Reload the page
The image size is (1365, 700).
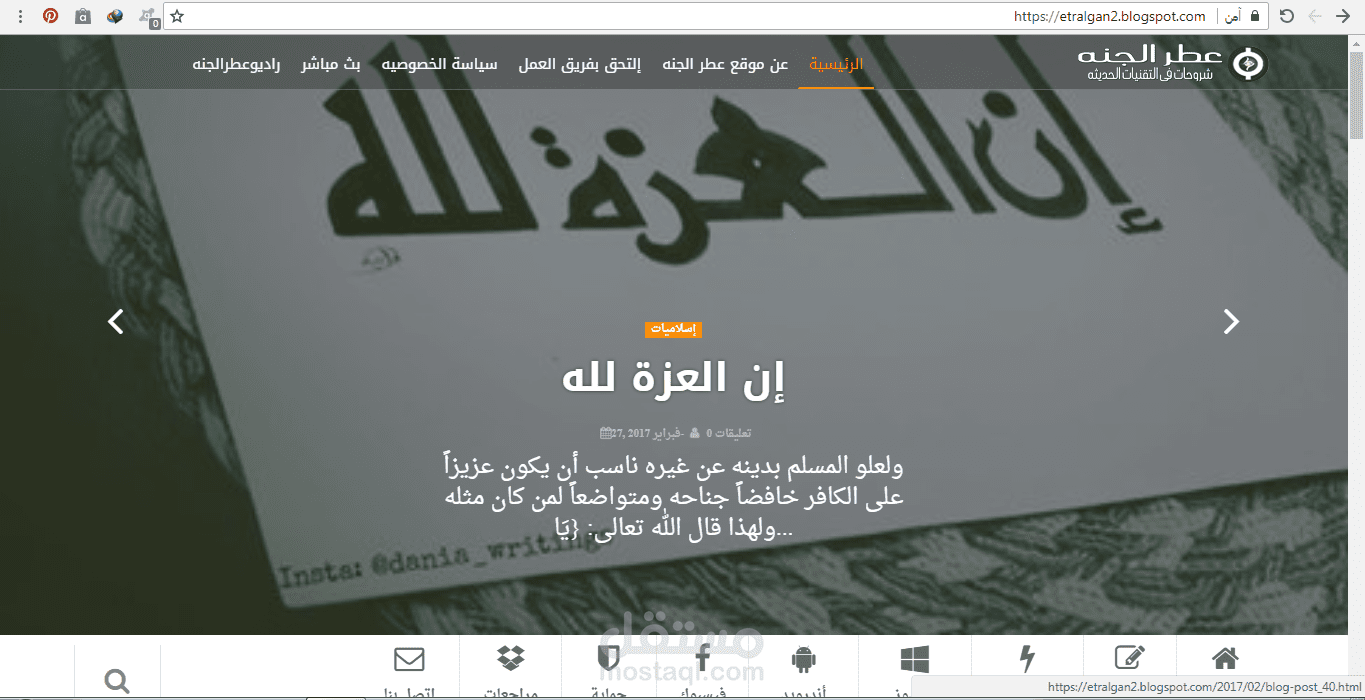pyautogui.click(x=1287, y=16)
